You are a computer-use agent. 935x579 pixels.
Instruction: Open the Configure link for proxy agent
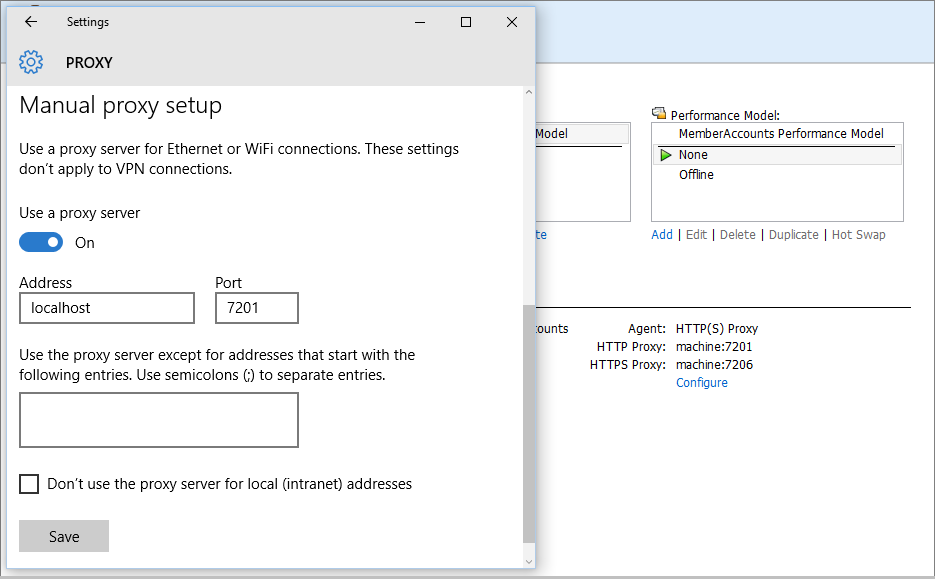702,383
